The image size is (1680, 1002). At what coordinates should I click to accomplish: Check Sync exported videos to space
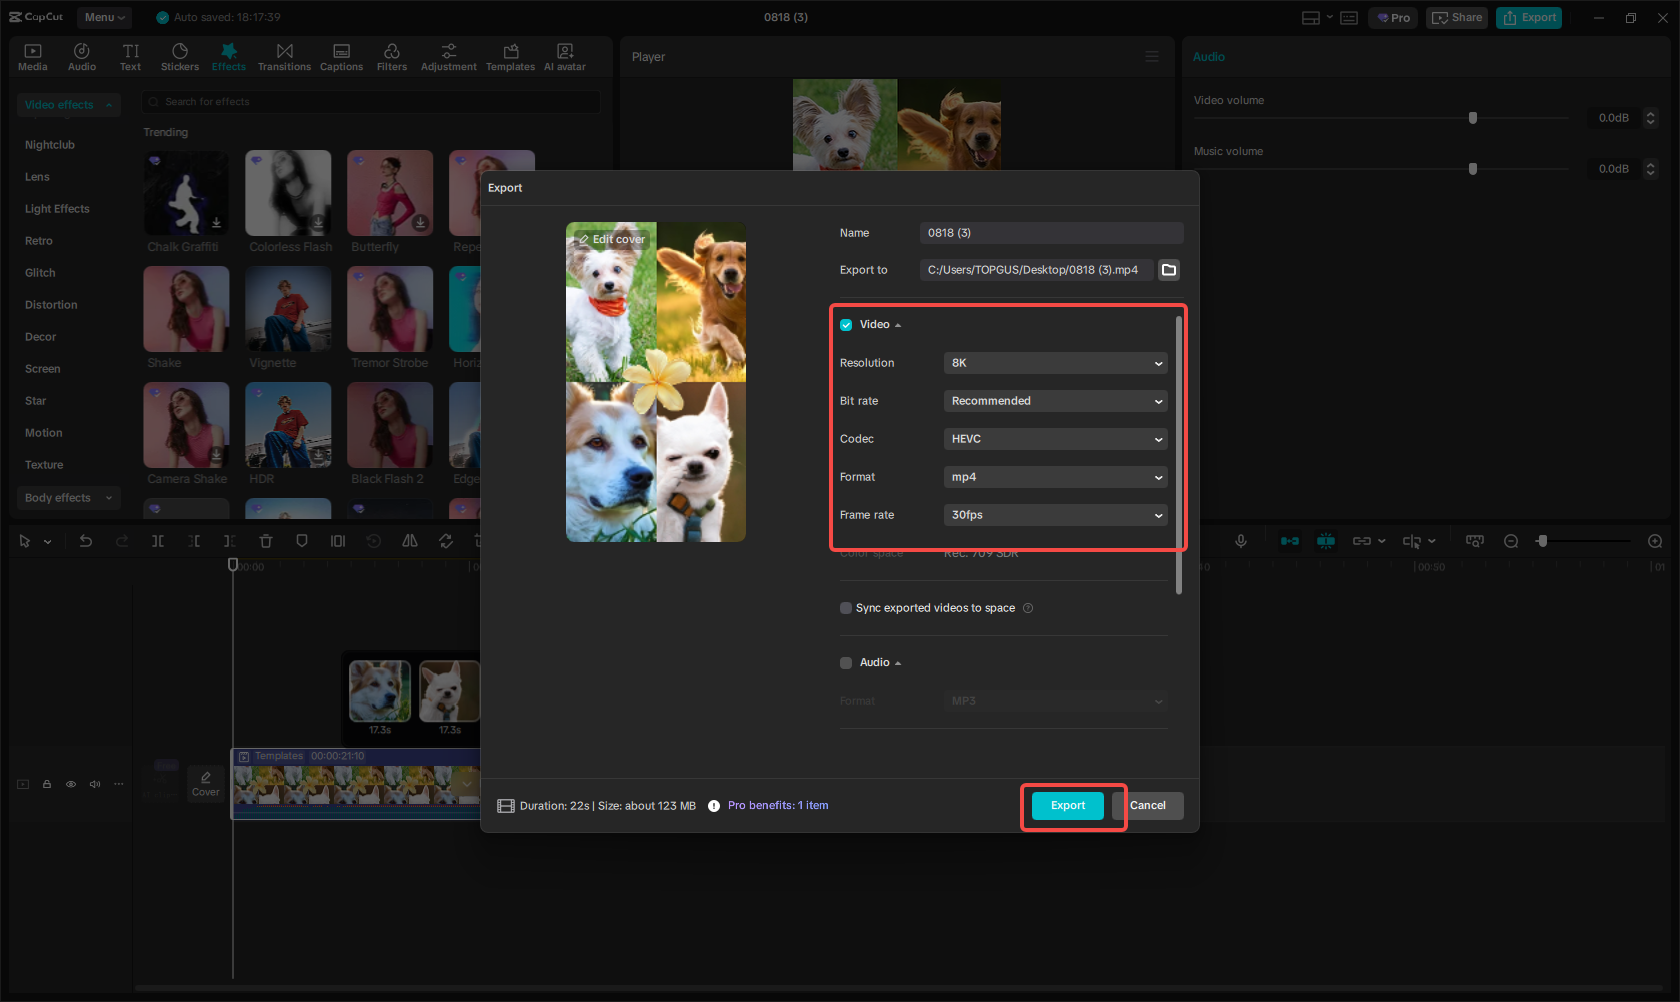(x=845, y=607)
